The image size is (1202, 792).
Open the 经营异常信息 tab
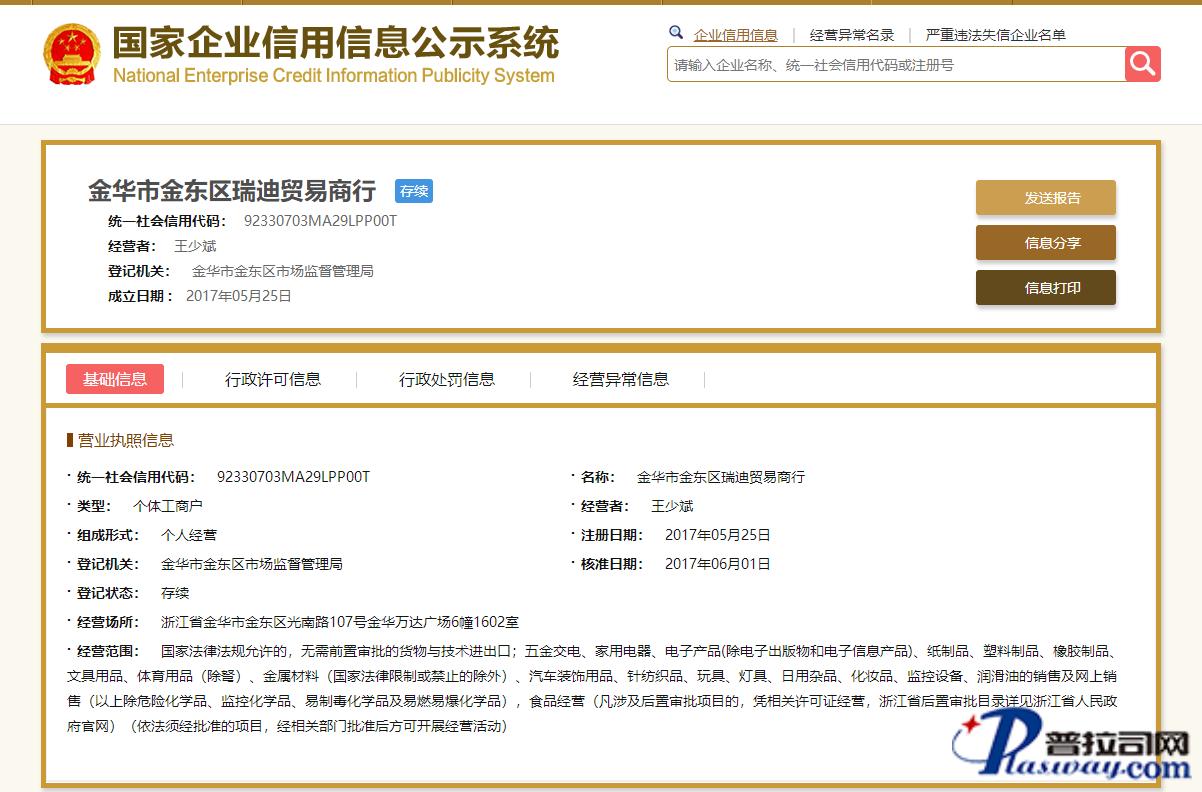click(x=621, y=379)
